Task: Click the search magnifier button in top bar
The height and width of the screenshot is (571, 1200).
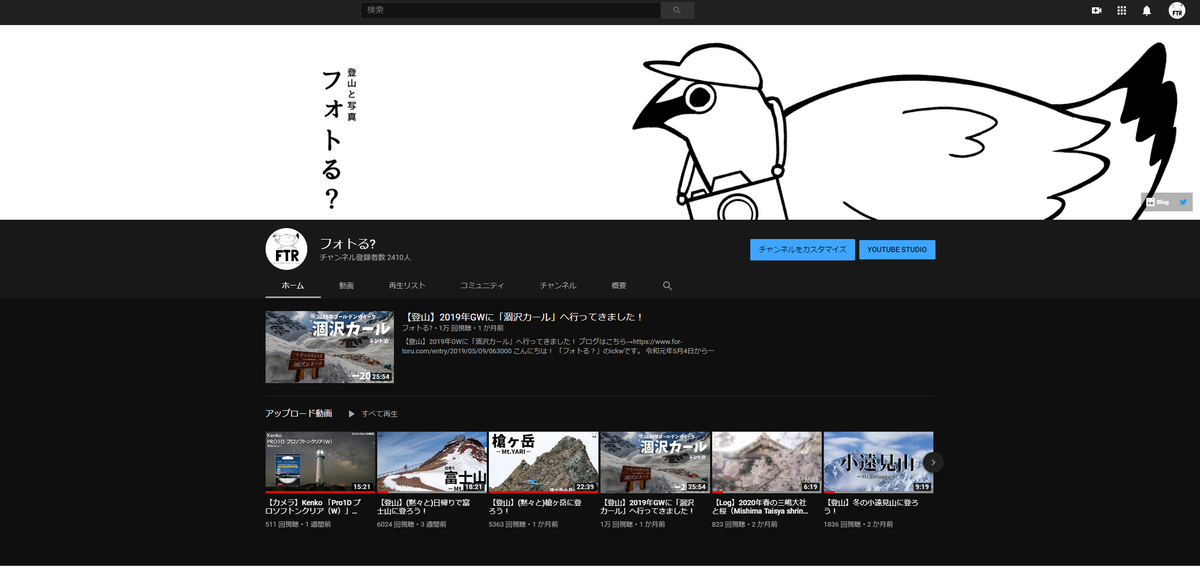Action: (677, 10)
